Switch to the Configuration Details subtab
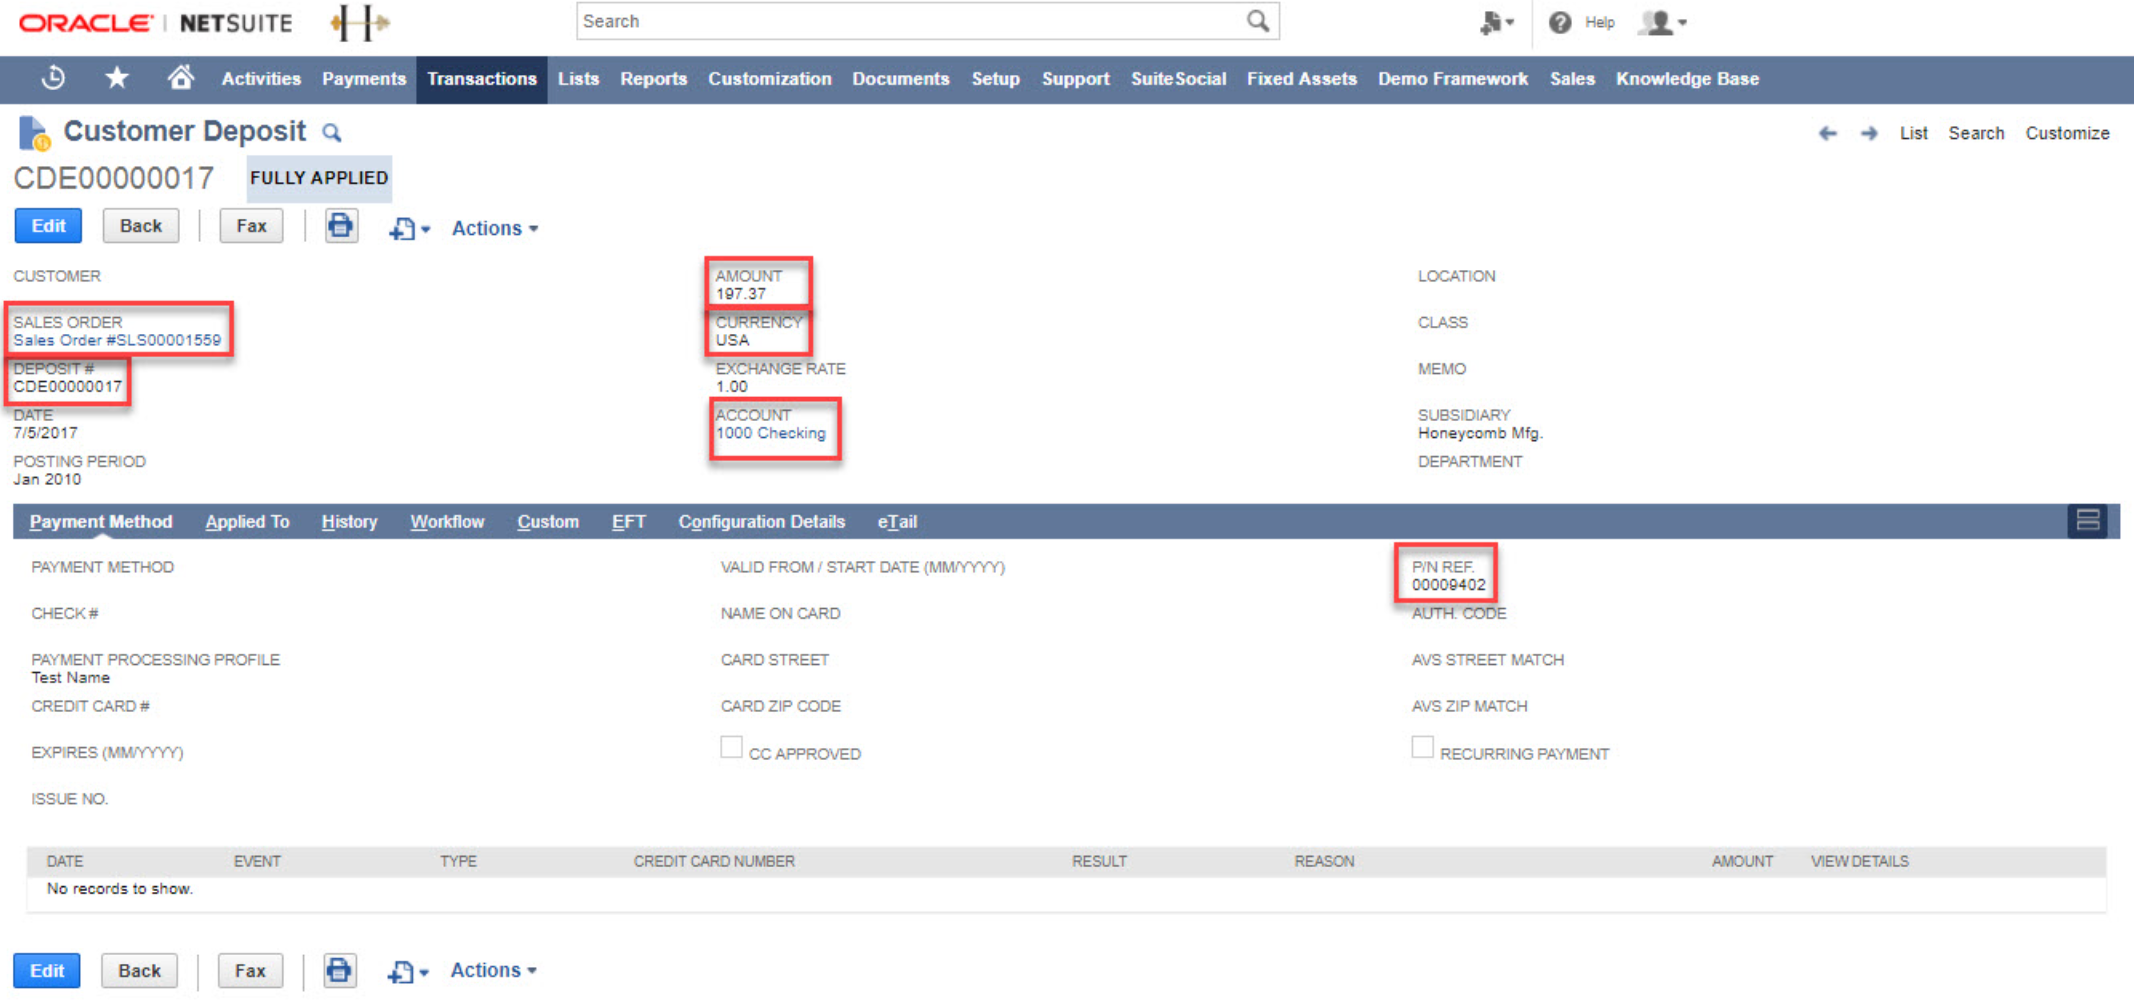The image size is (2134, 1006). click(x=761, y=521)
